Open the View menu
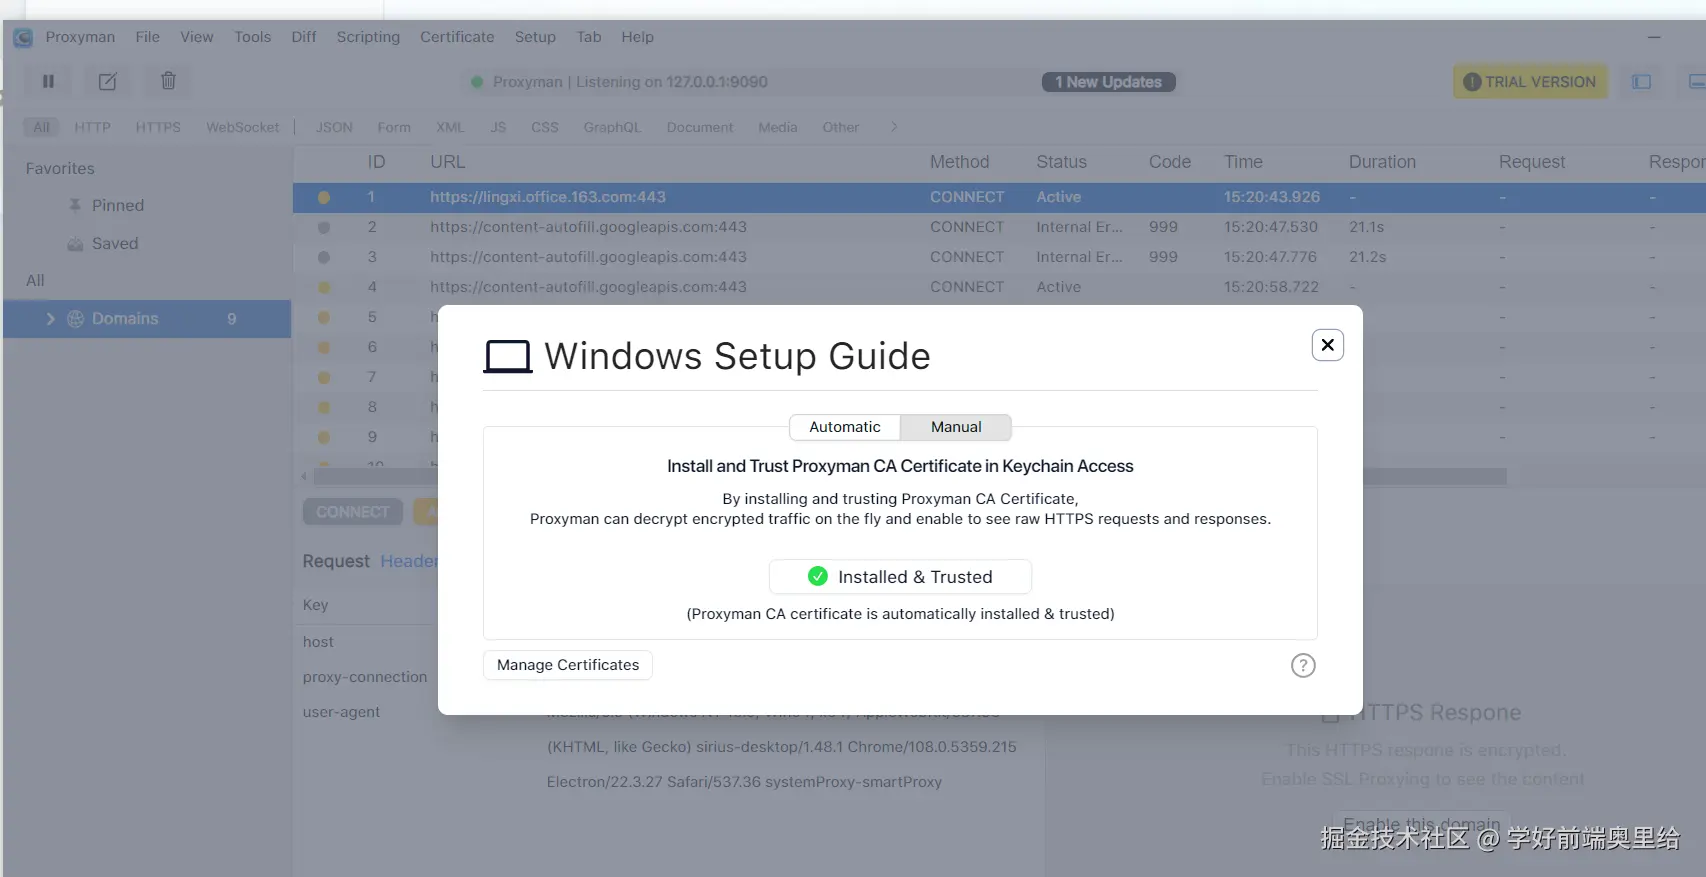 click(197, 37)
